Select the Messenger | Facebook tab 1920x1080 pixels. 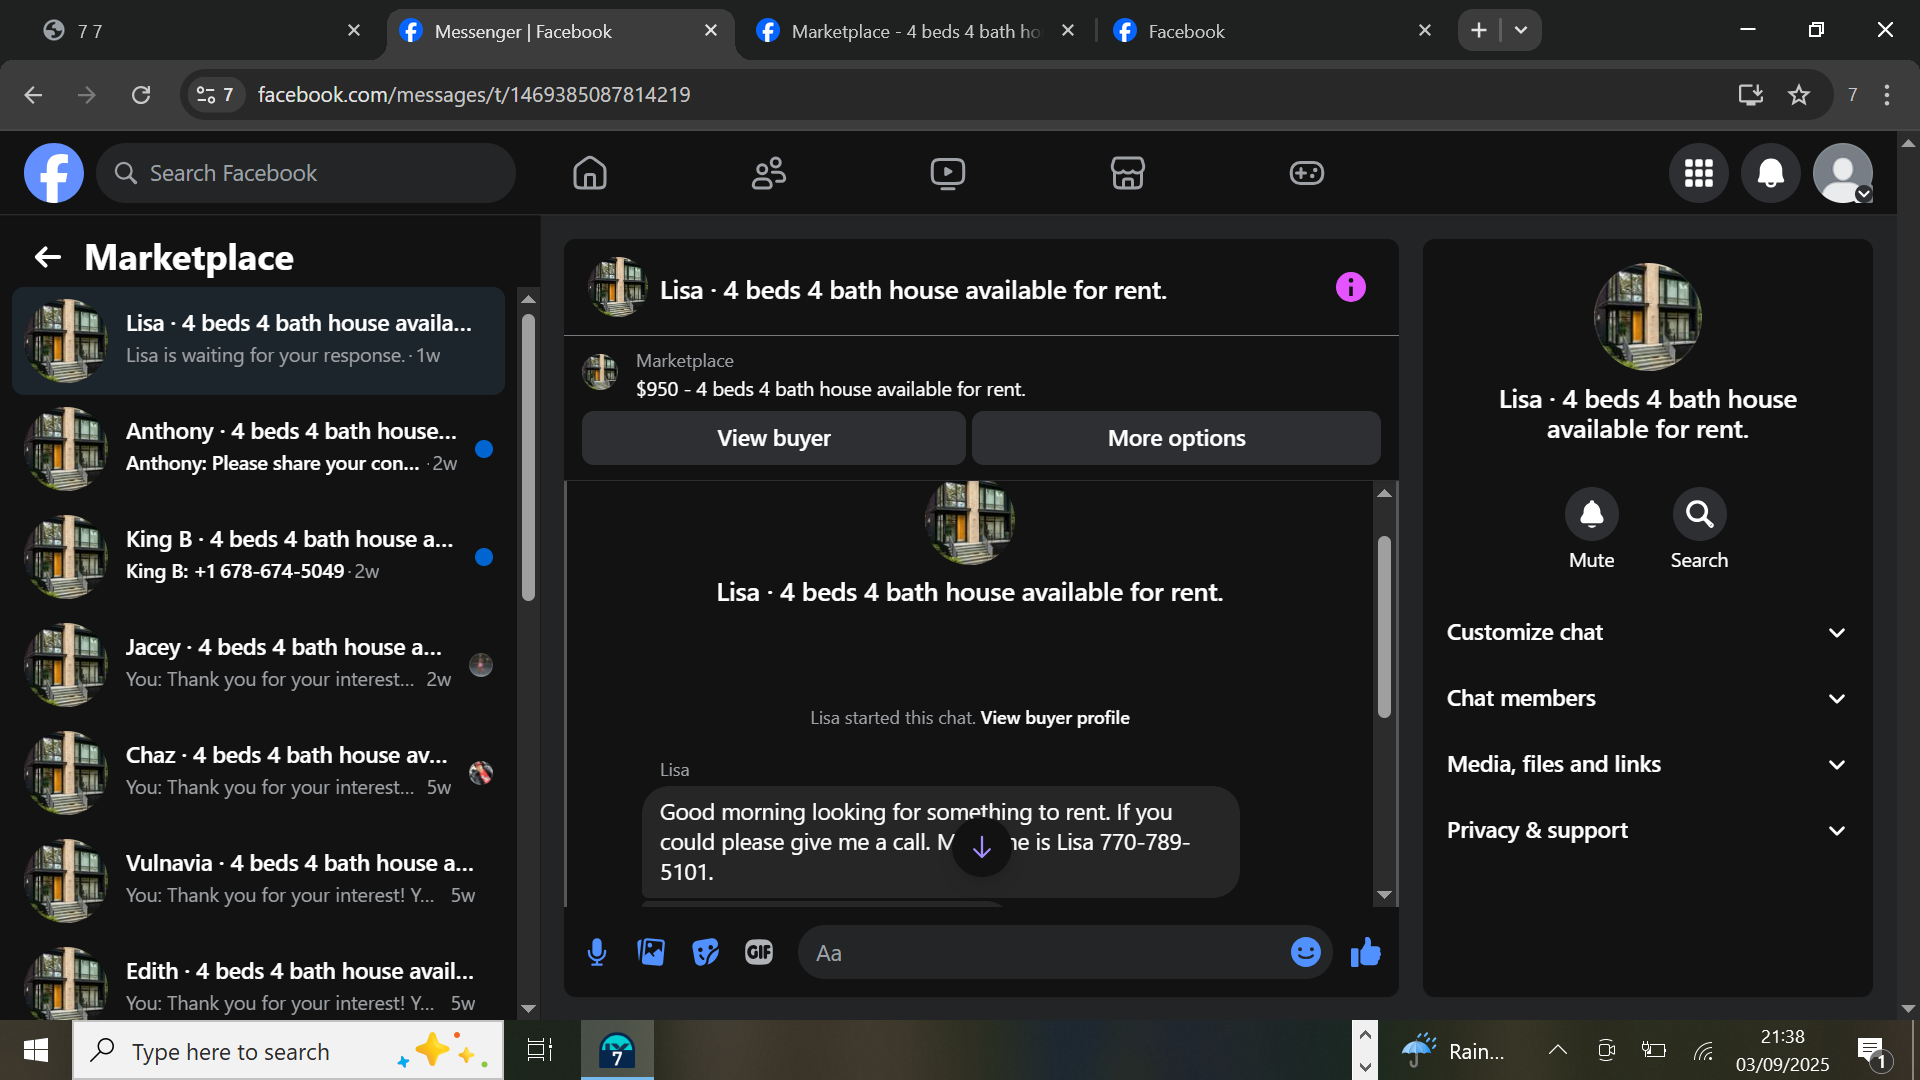click(x=560, y=31)
